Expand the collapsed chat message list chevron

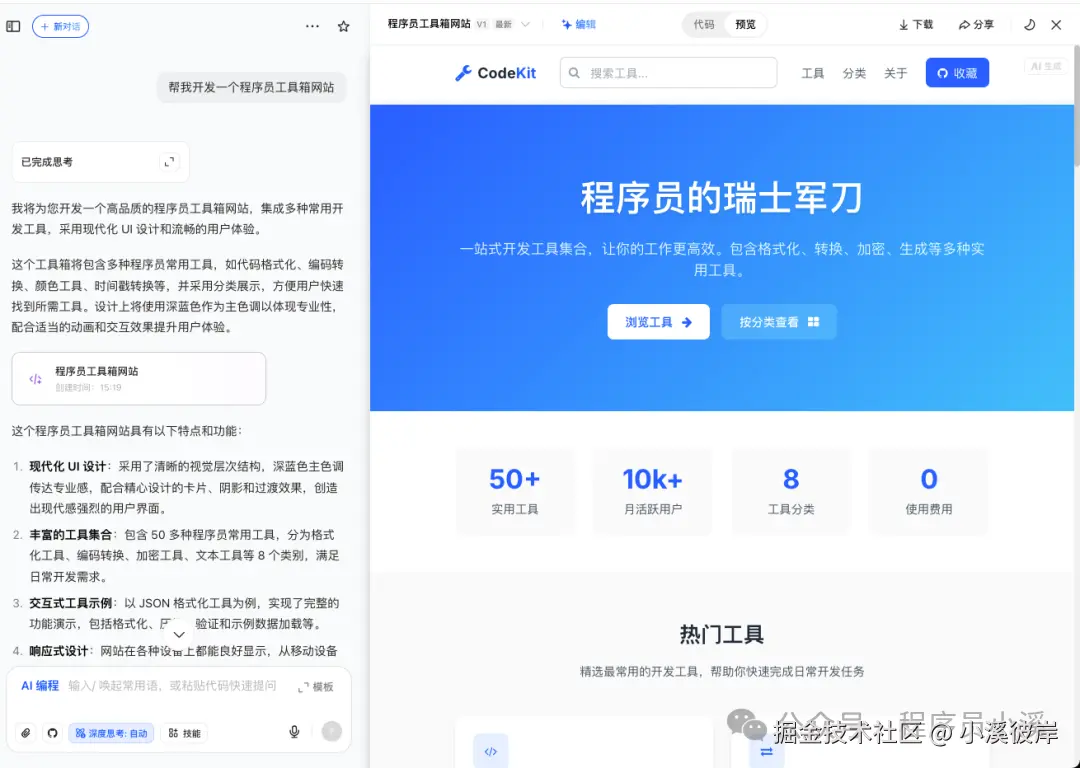point(179,634)
